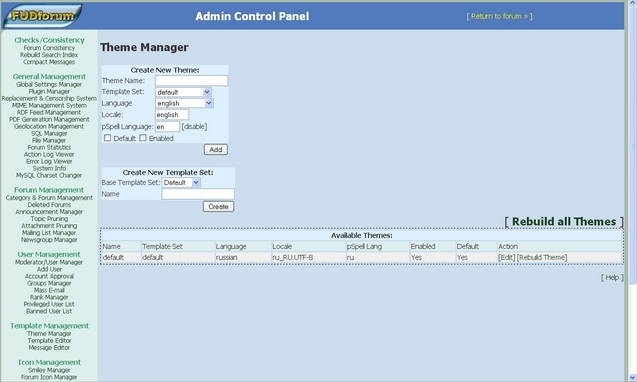Tick the Enabled checkbox
Screen dimensions: 637x382
(143, 138)
